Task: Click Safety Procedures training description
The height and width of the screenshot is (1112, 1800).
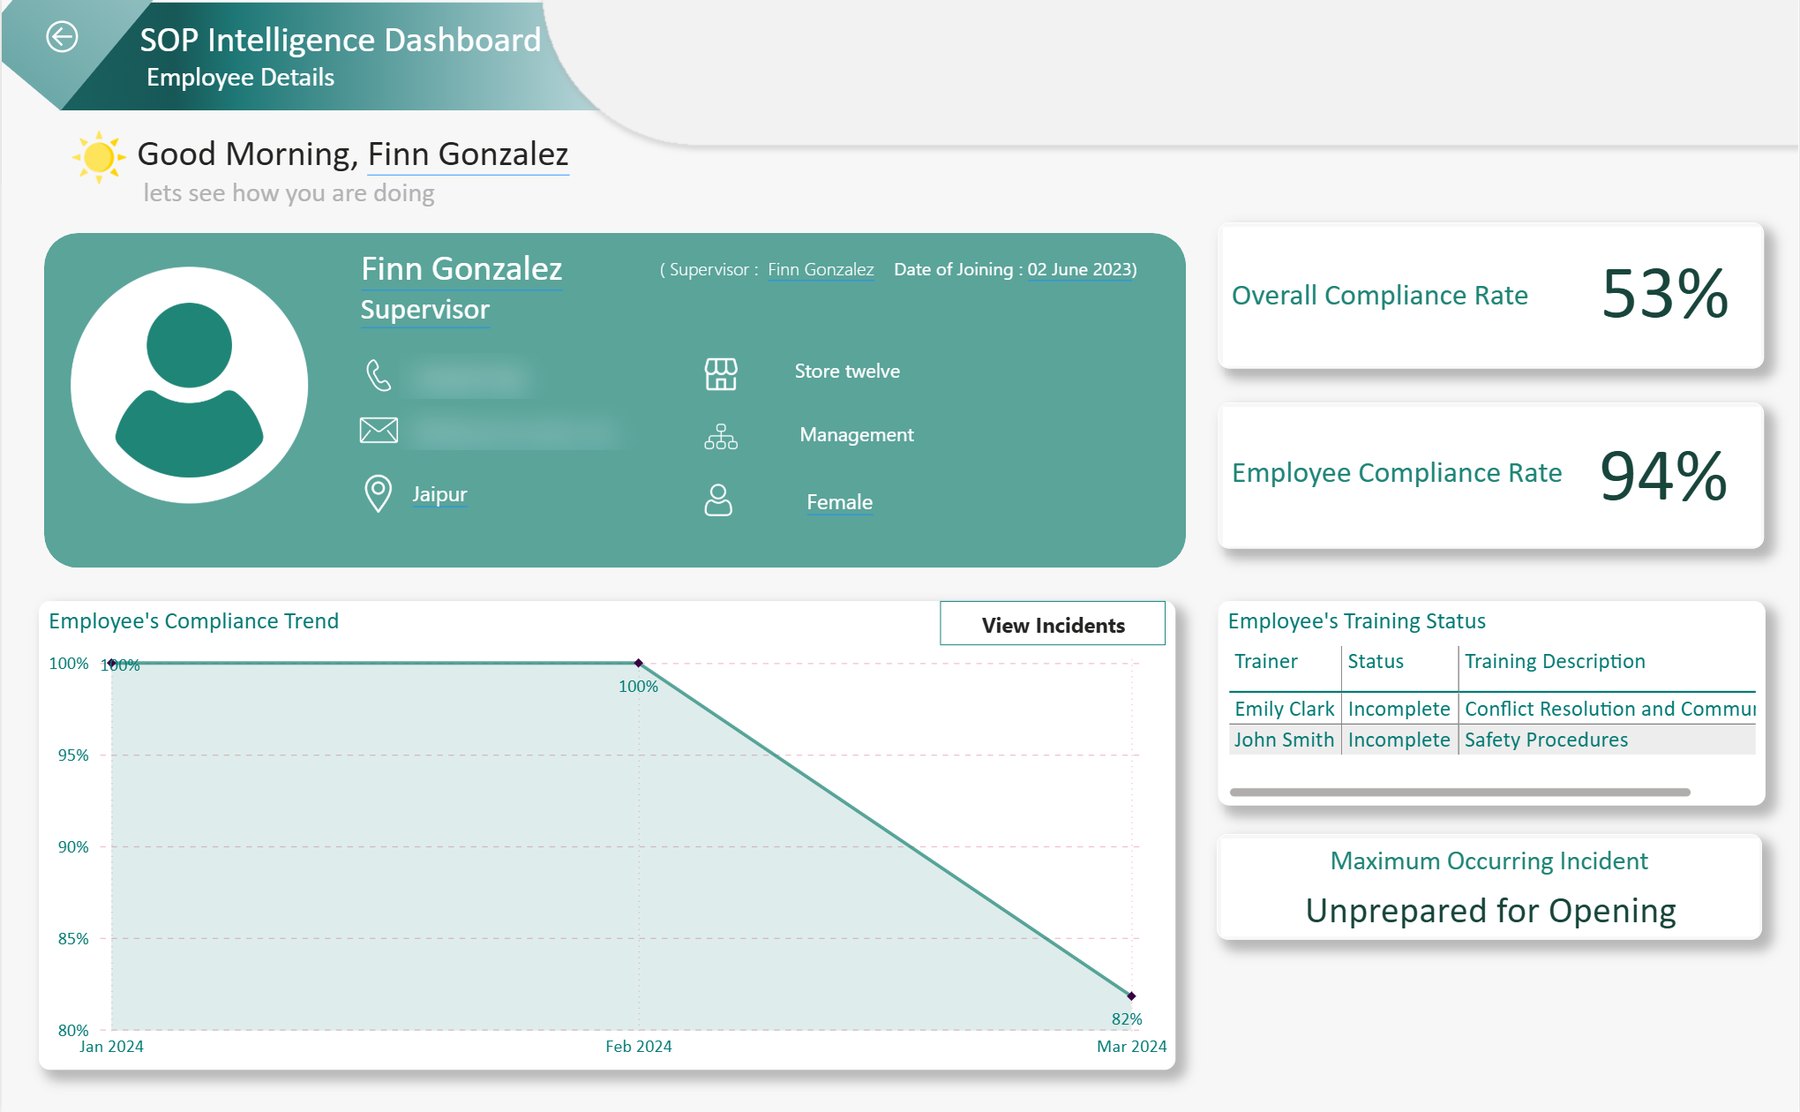Action: (1546, 740)
